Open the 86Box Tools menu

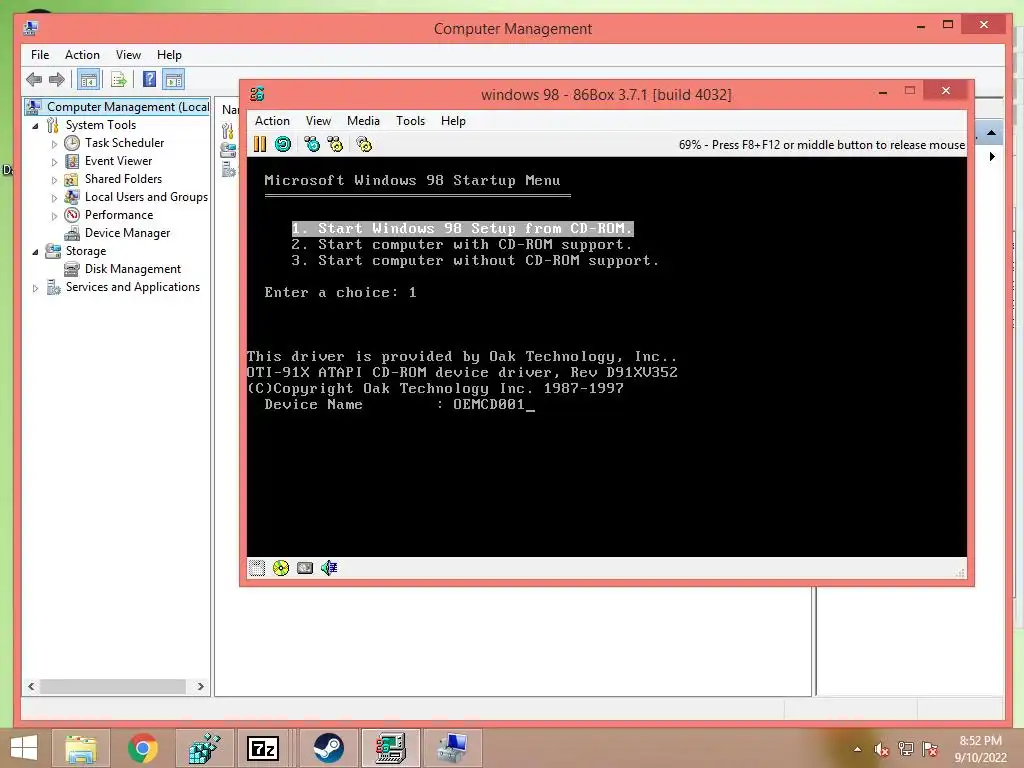click(x=410, y=121)
